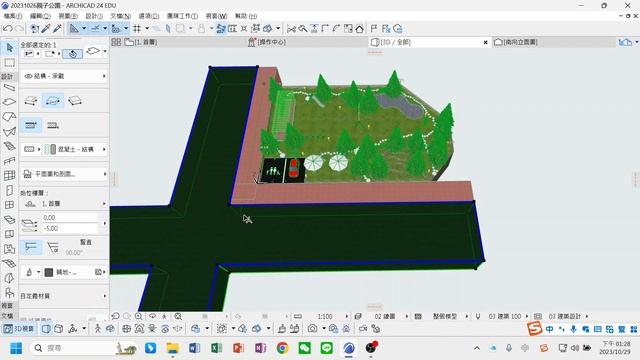The width and height of the screenshot is (640, 360).
Task: Select the Mesh tool in toolbox
Action: click(9, 264)
